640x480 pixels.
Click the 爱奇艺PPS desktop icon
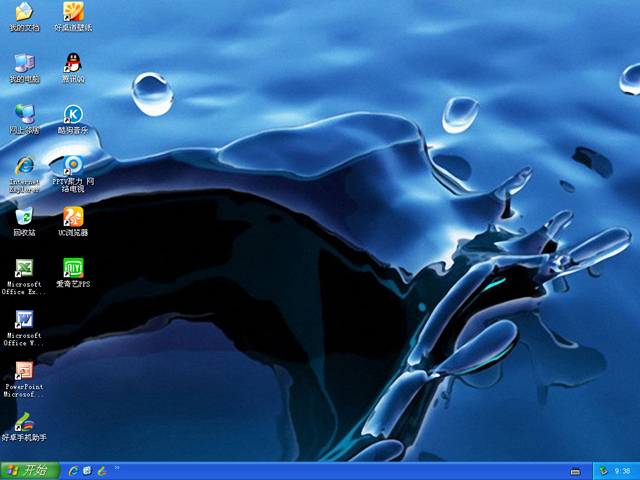(73, 268)
